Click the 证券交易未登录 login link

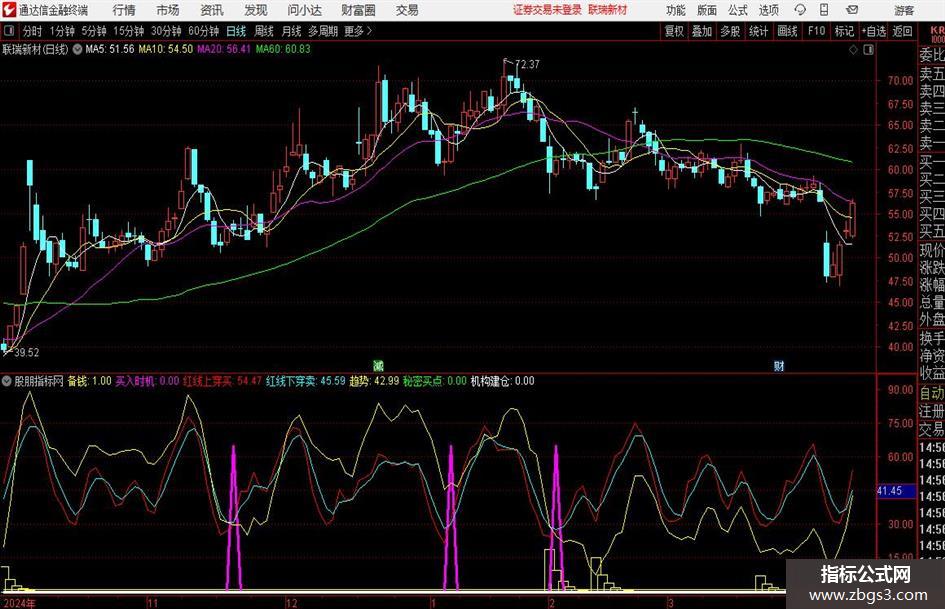pos(547,10)
